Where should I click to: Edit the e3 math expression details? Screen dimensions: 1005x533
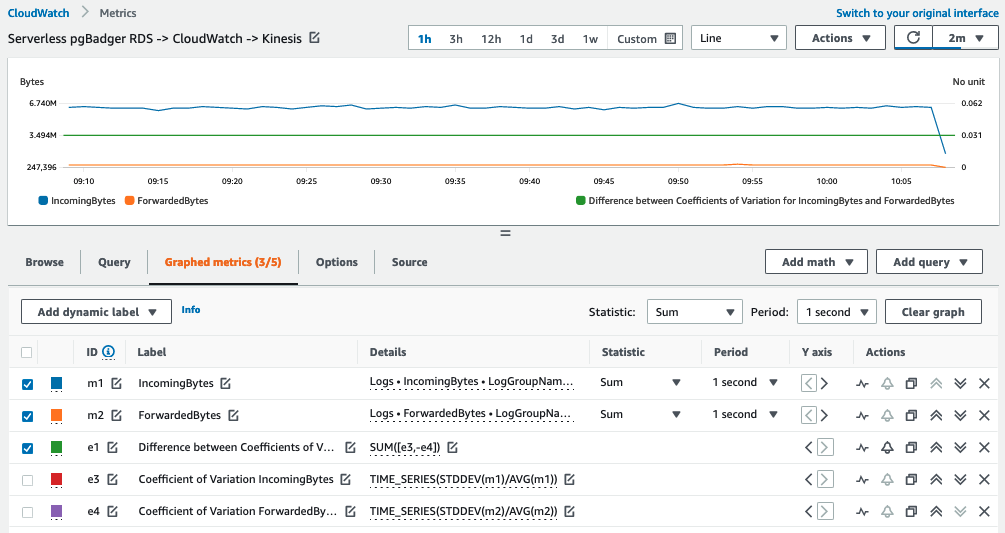click(569, 480)
